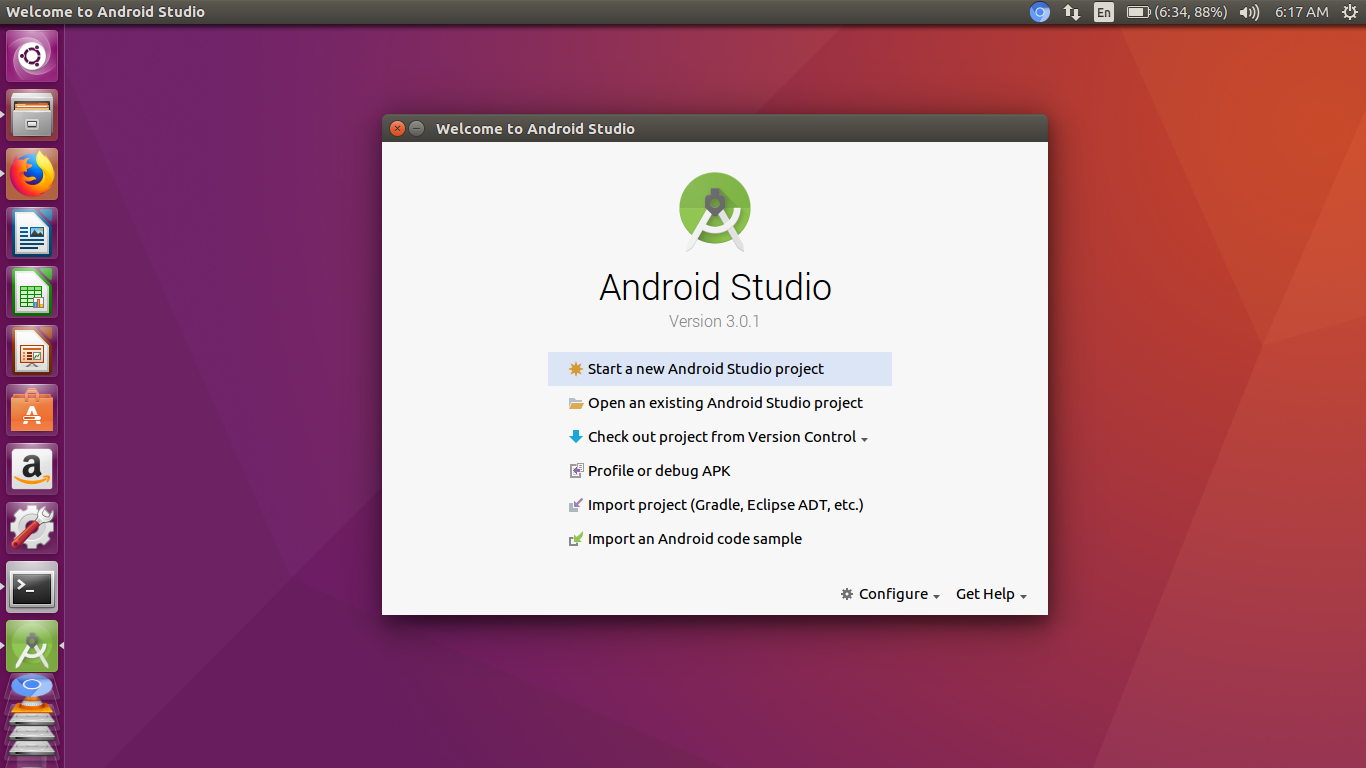The width and height of the screenshot is (1366, 768).
Task: Open an existing Android Studio project
Action: [x=720, y=403]
